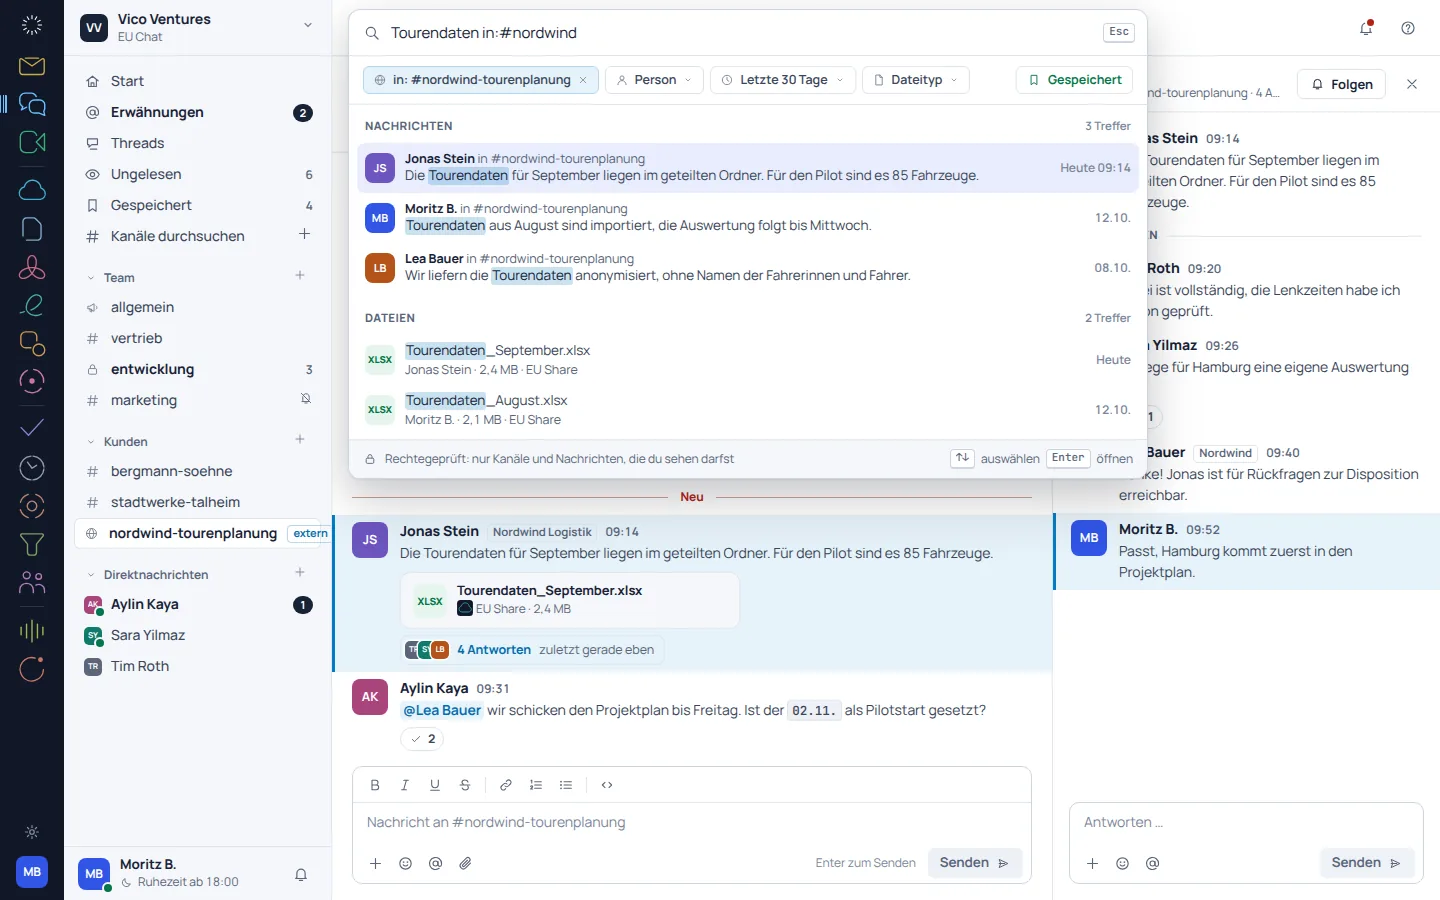Open the clock time tracking icon in the rail
Screen dimensions: 1440x900
(x=32, y=467)
